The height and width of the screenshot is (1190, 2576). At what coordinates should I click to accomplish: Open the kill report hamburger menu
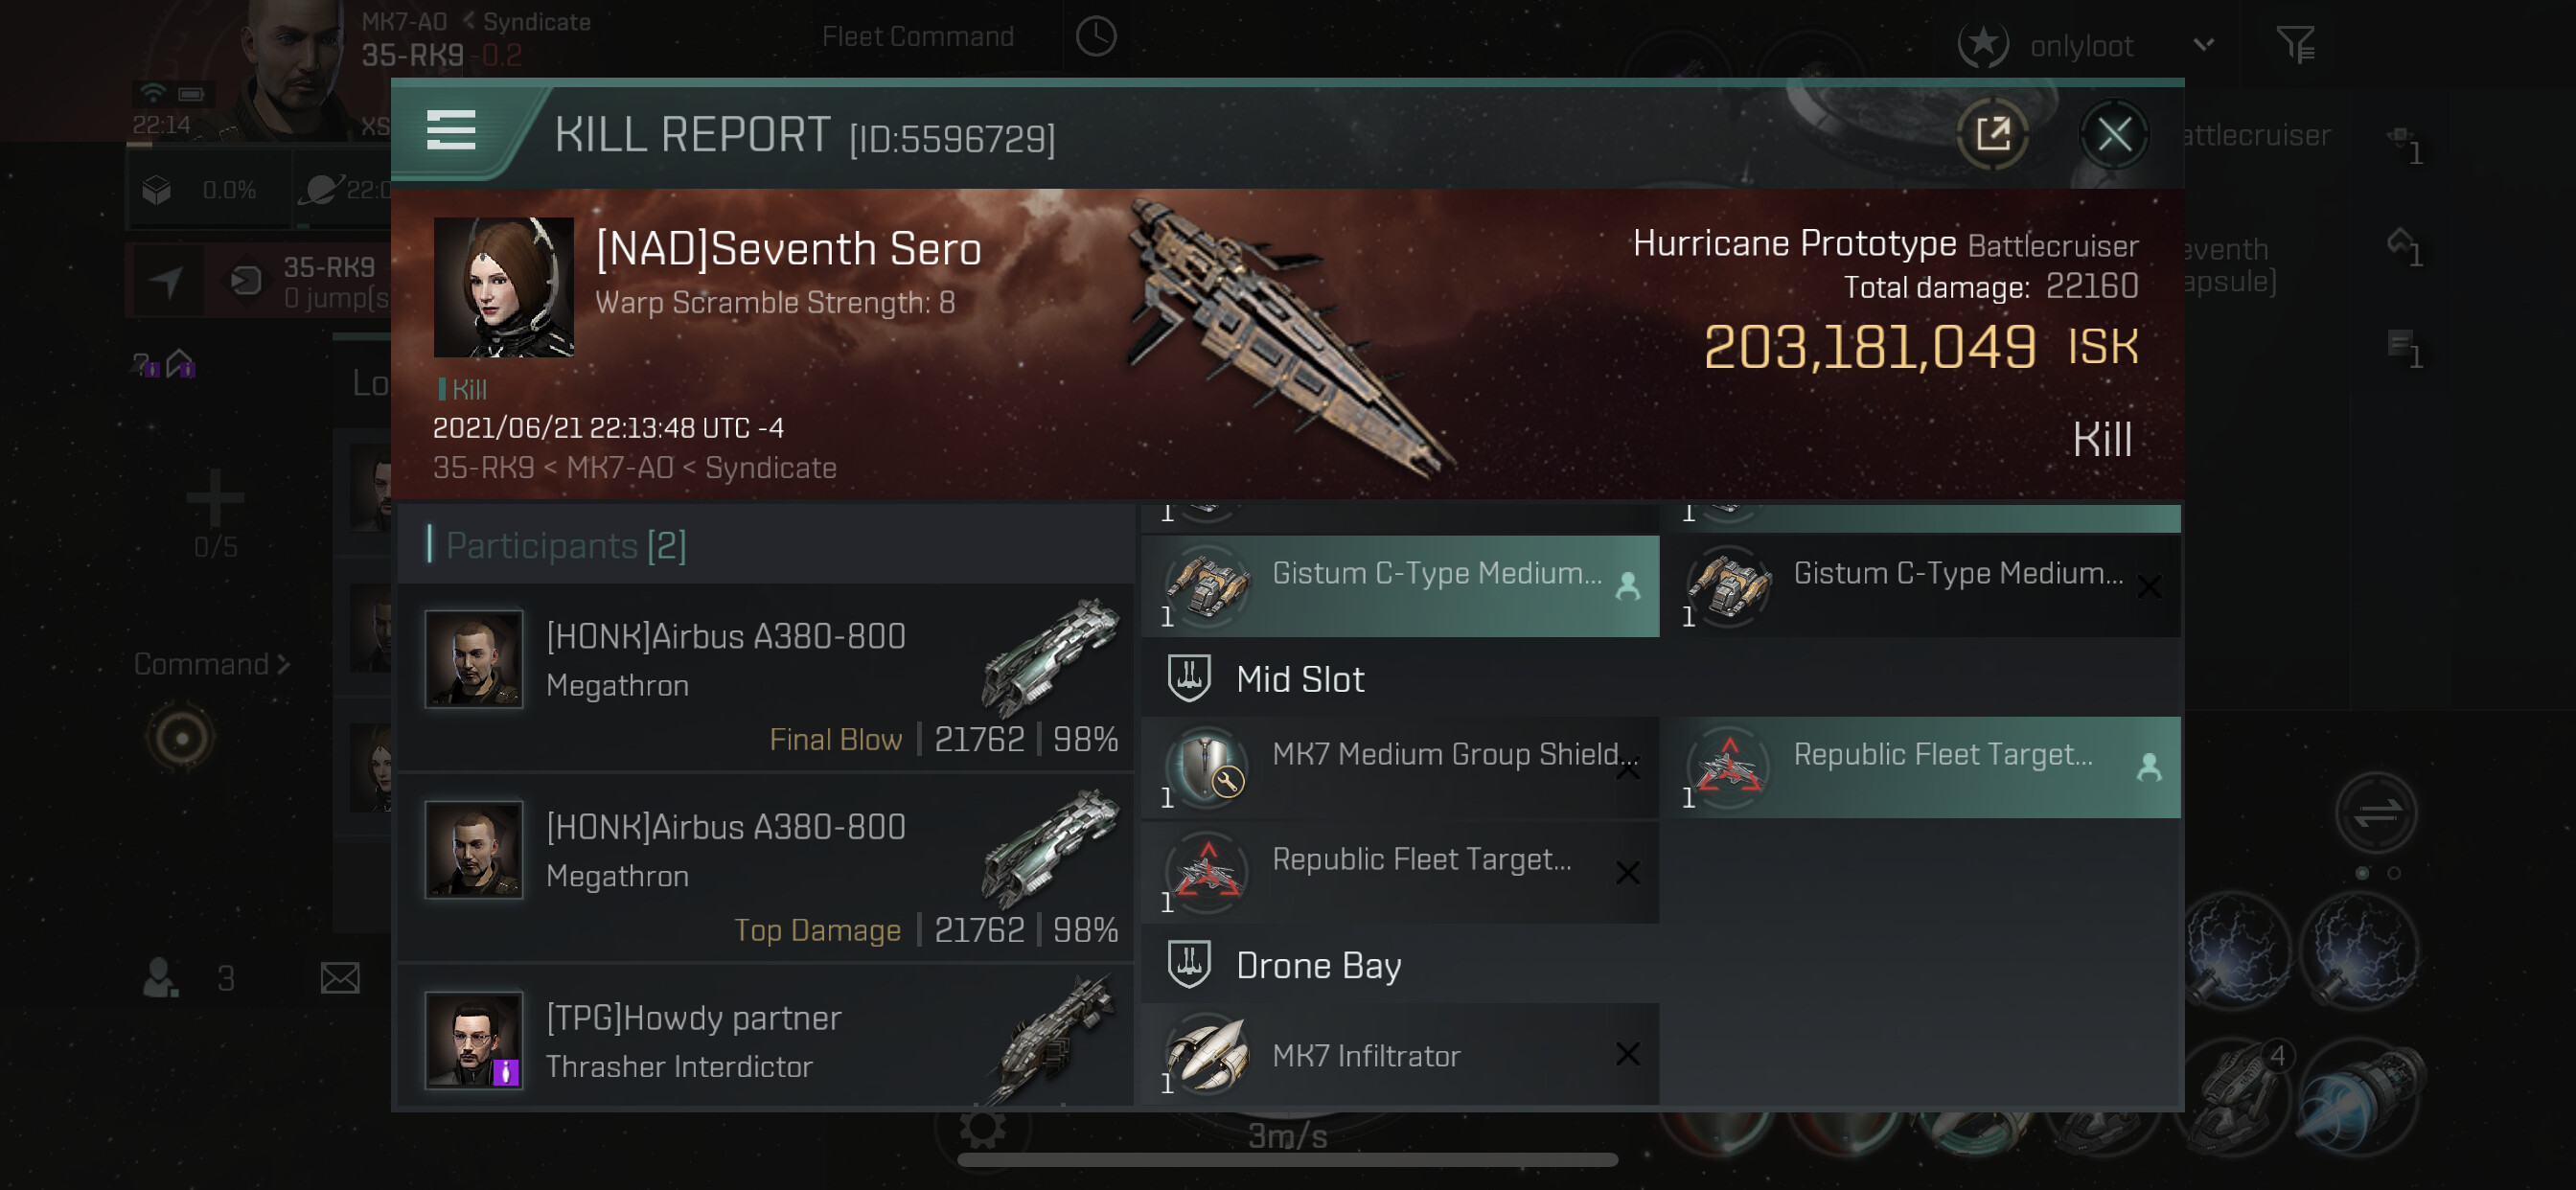[450, 131]
